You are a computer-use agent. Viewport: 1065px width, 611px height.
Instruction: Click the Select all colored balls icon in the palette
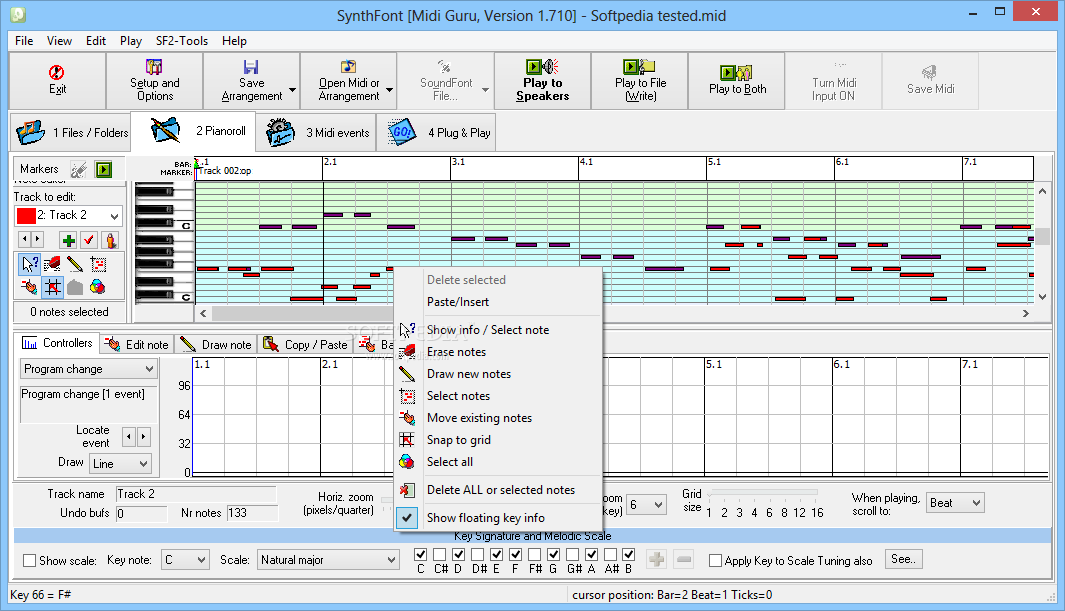98,287
